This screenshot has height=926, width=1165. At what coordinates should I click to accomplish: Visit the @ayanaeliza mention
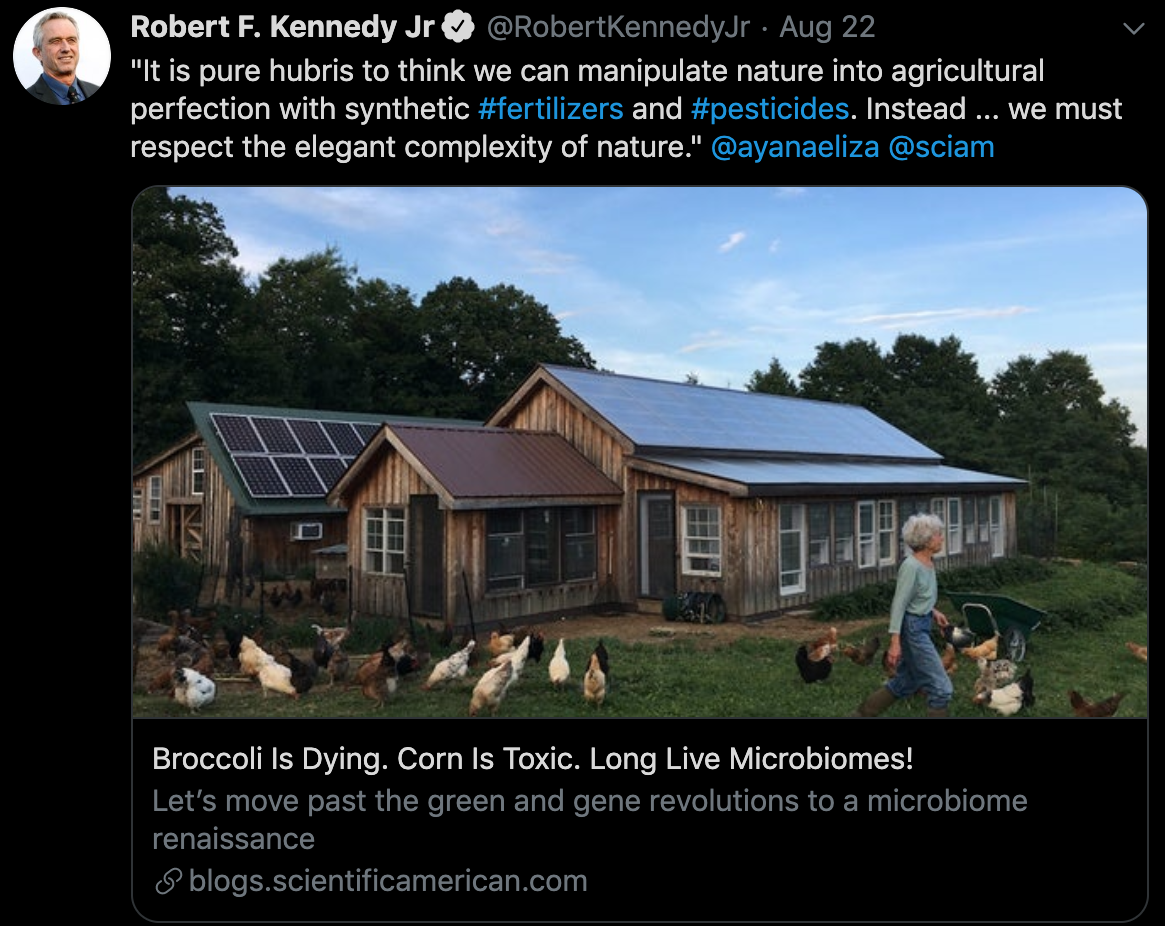795,148
